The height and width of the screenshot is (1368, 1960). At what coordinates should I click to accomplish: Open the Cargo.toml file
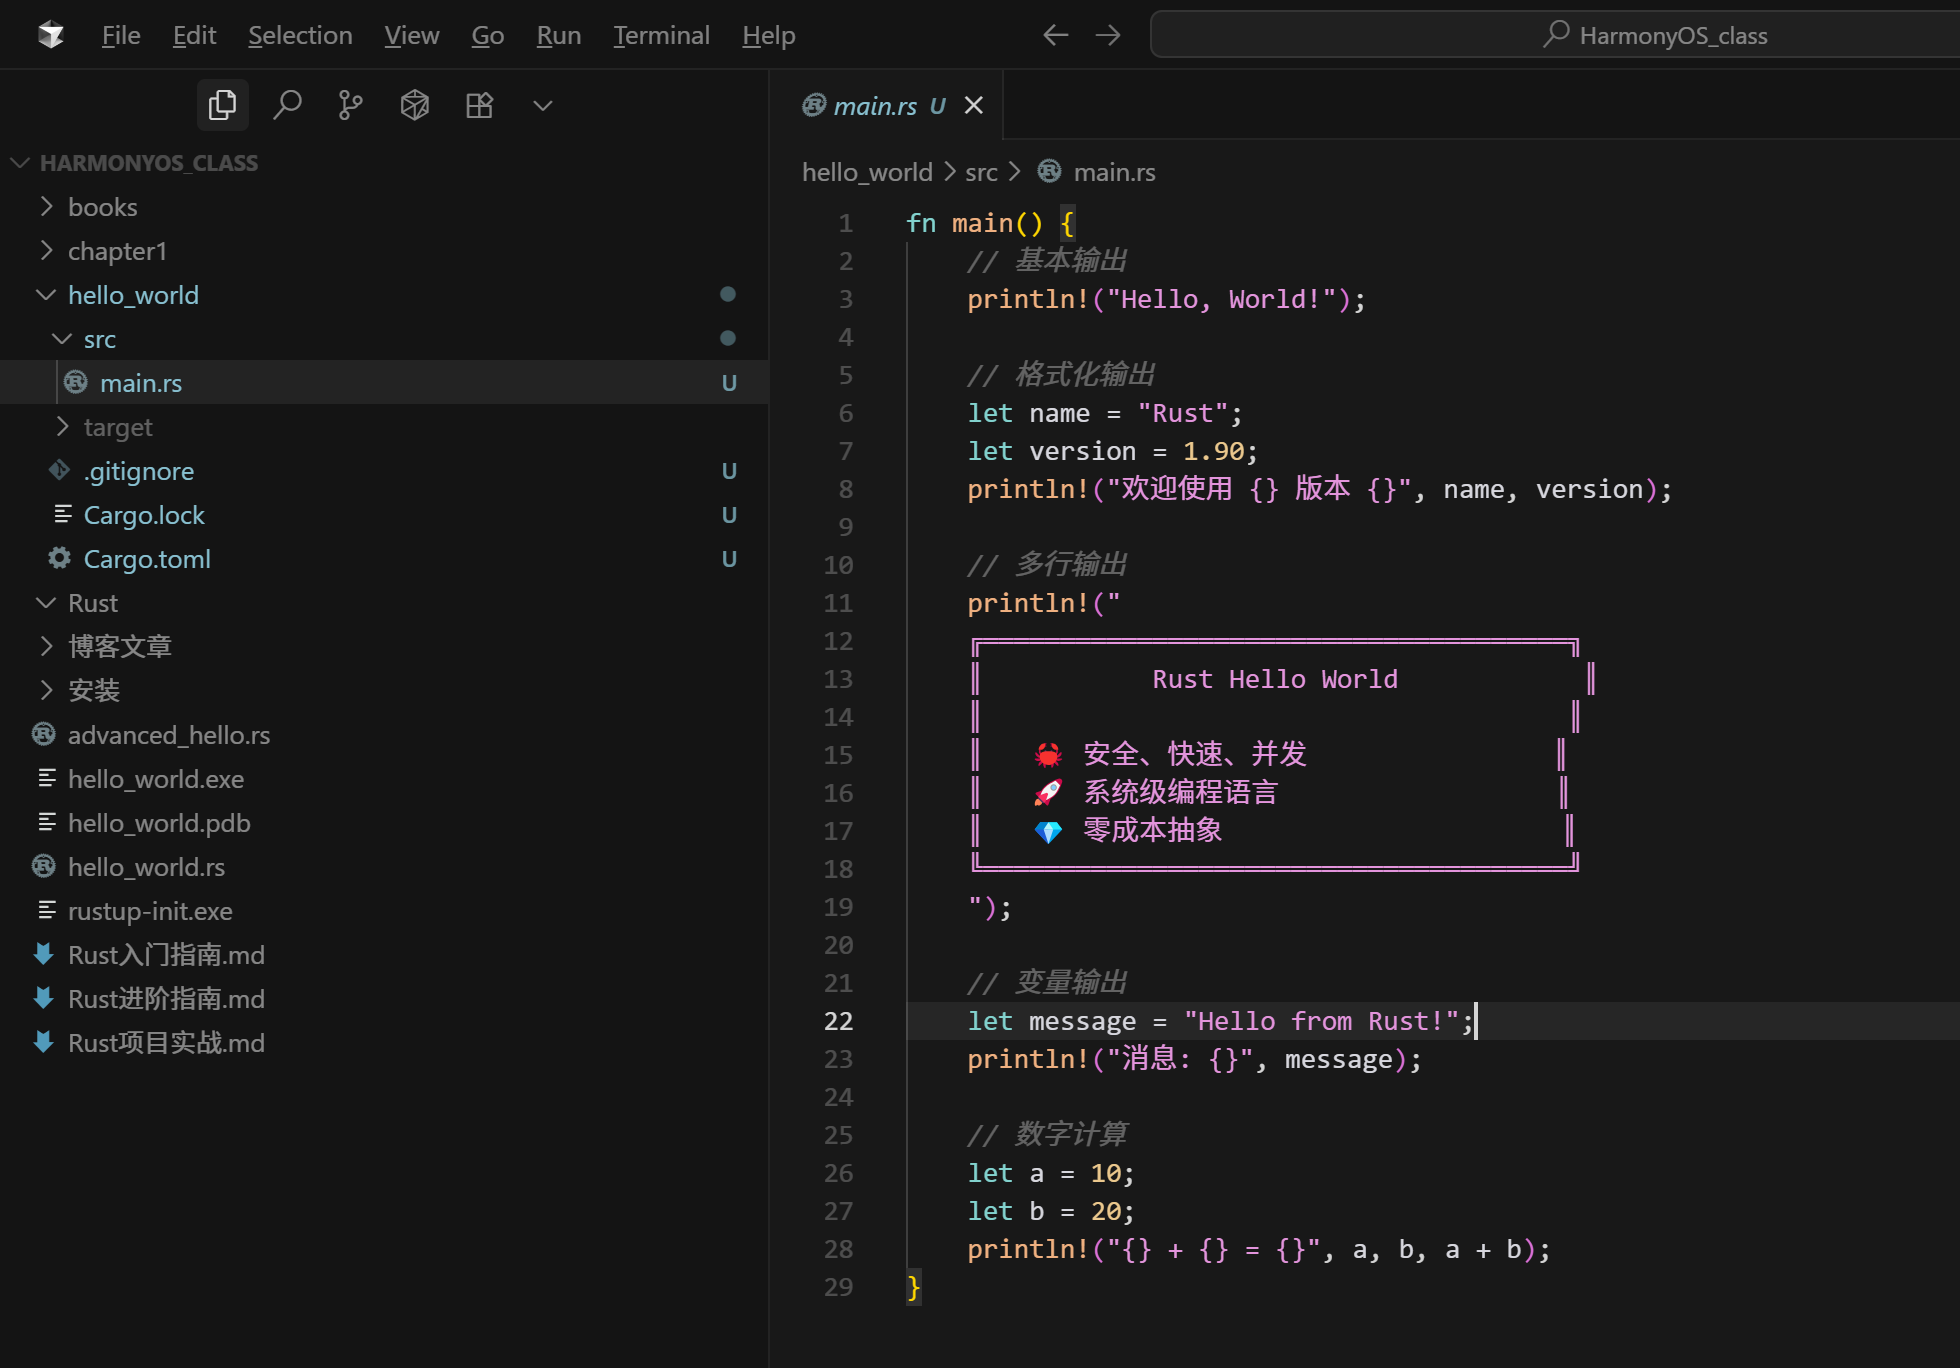(x=384, y=559)
